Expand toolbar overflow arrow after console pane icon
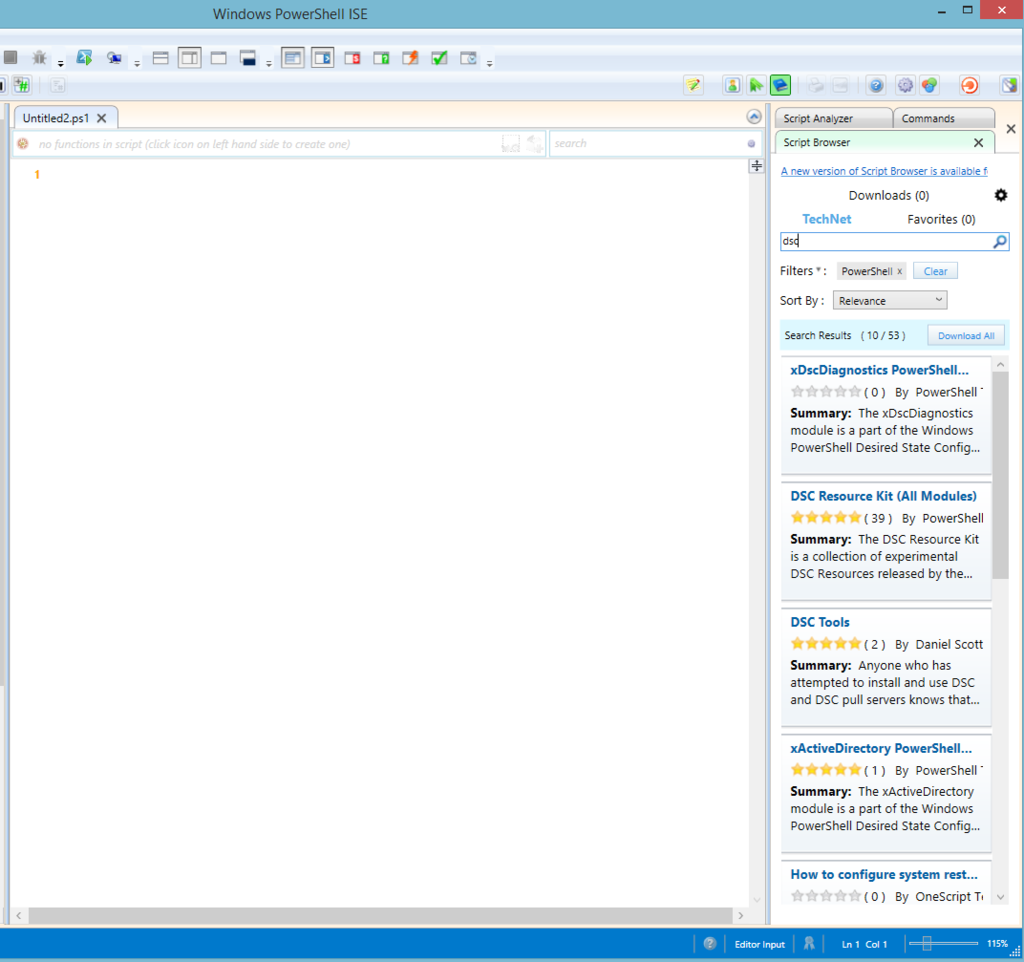This screenshot has height=962, width=1024. [x=269, y=63]
